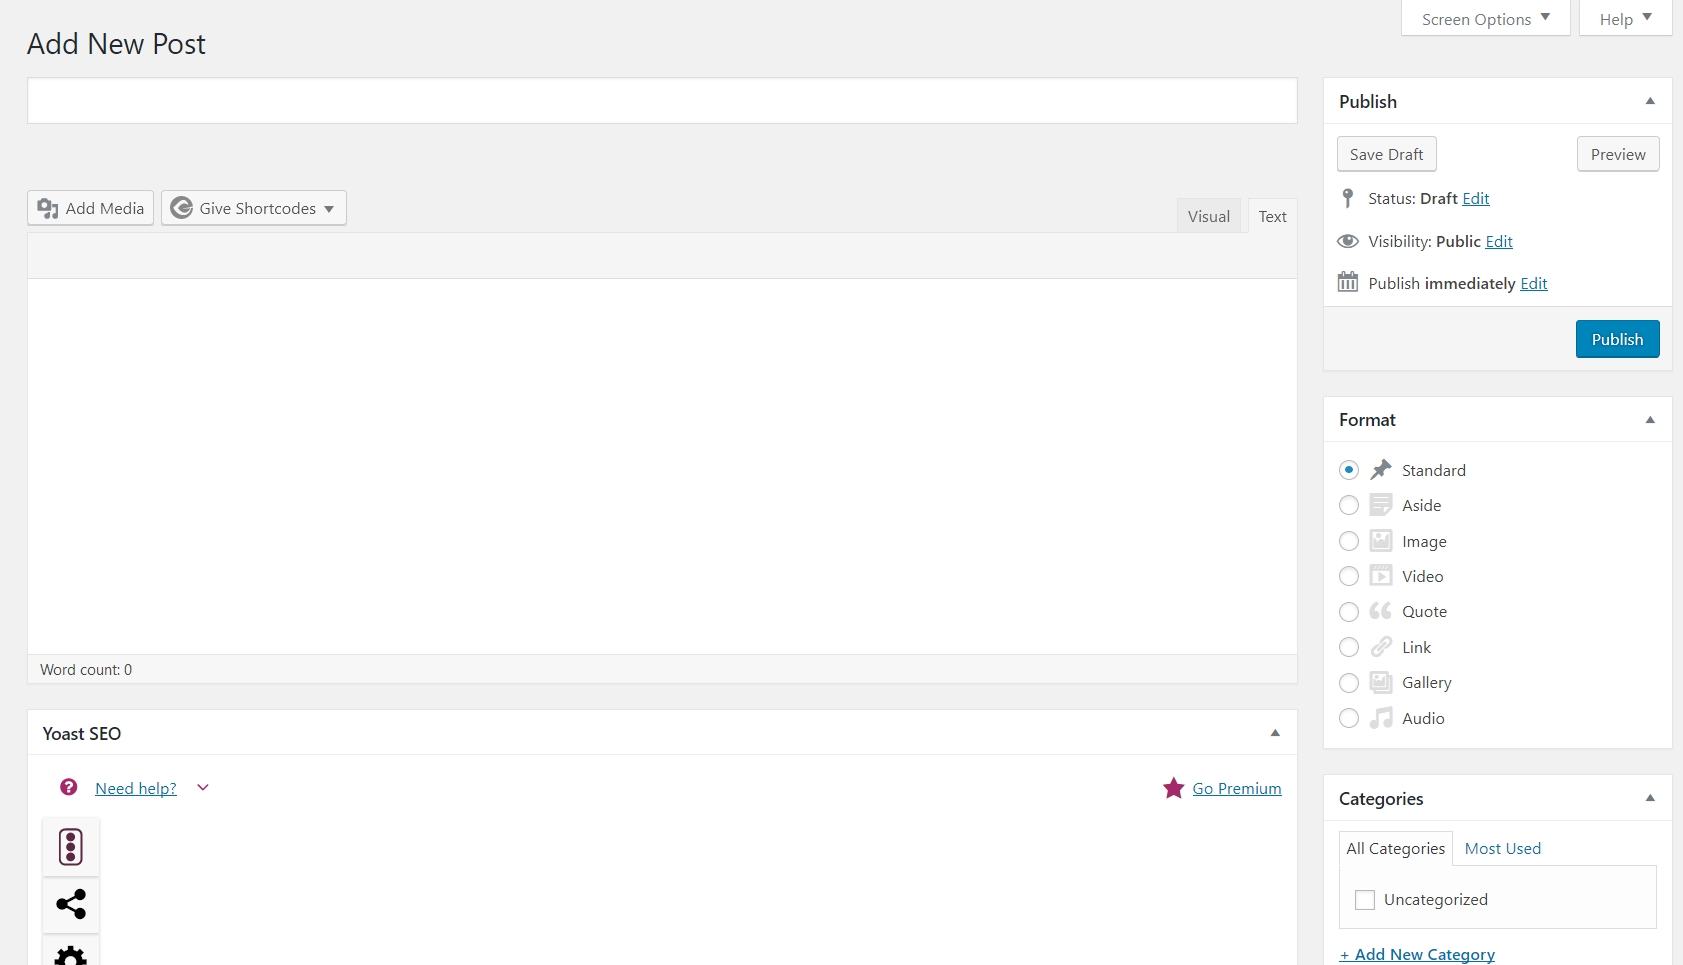This screenshot has width=1683, height=965.
Task: Click the Image format icon
Action: point(1381,541)
